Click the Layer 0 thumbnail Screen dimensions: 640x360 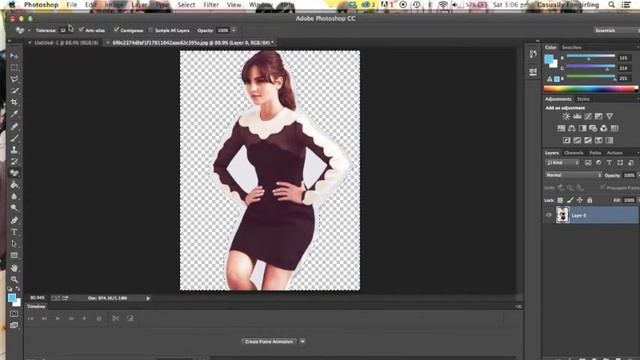(562, 215)
